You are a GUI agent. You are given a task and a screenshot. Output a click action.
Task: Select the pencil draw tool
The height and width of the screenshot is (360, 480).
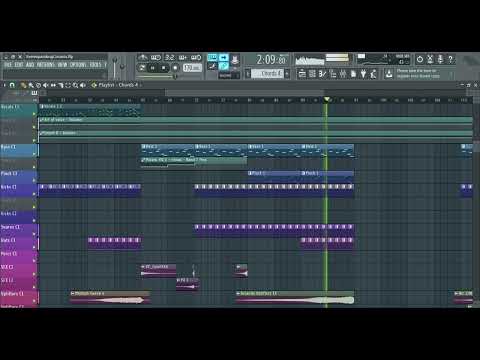coord(23,85)
